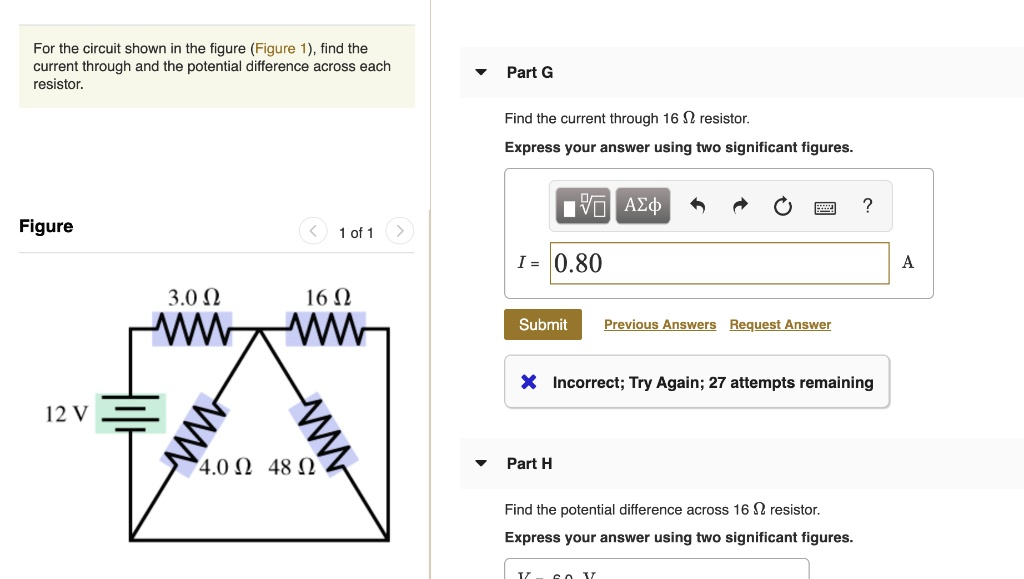Reset the answer with circular arrow icon
This screenshot has height=579, width=1024.
782,207
